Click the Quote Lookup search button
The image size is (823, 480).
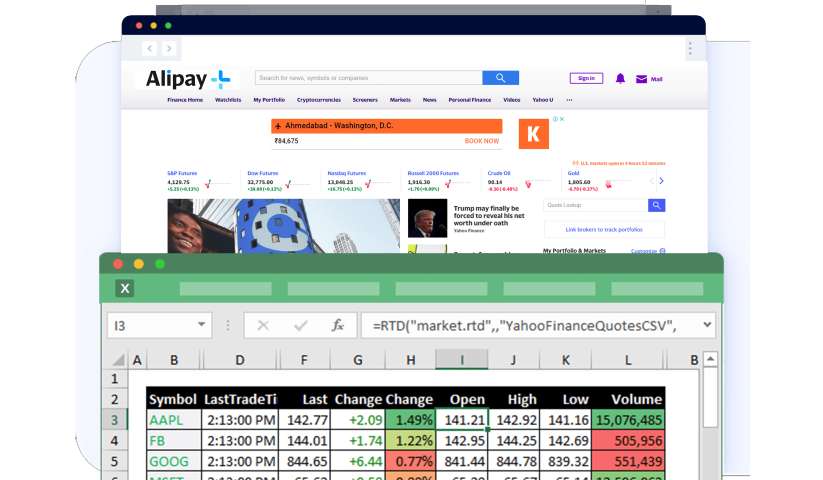point(657,205)
